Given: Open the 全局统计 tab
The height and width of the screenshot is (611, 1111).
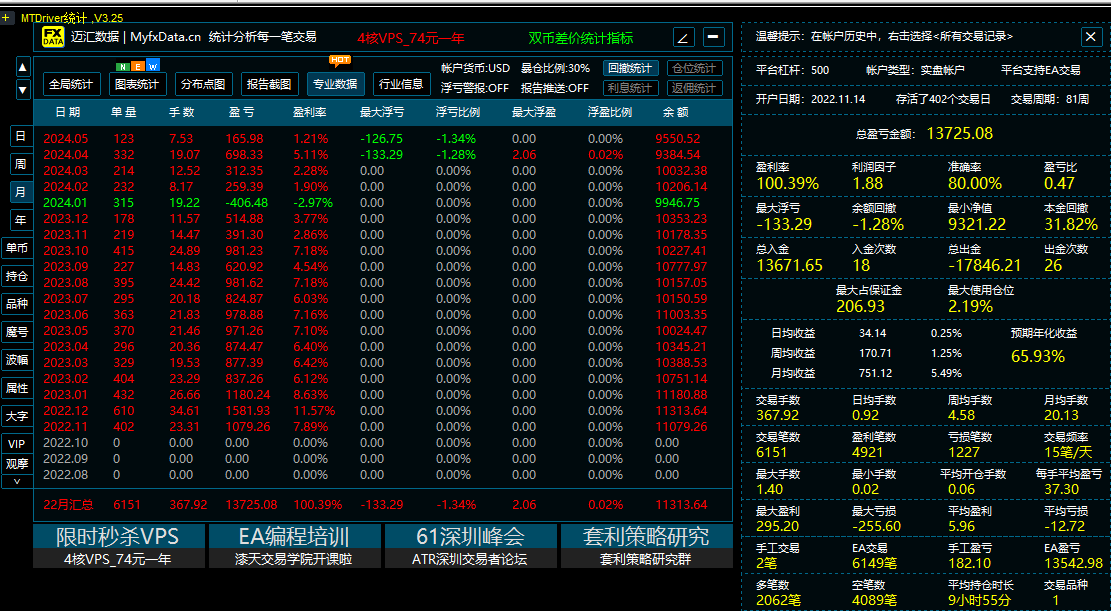Looking at the screenshot, I should tap(71, 84).
